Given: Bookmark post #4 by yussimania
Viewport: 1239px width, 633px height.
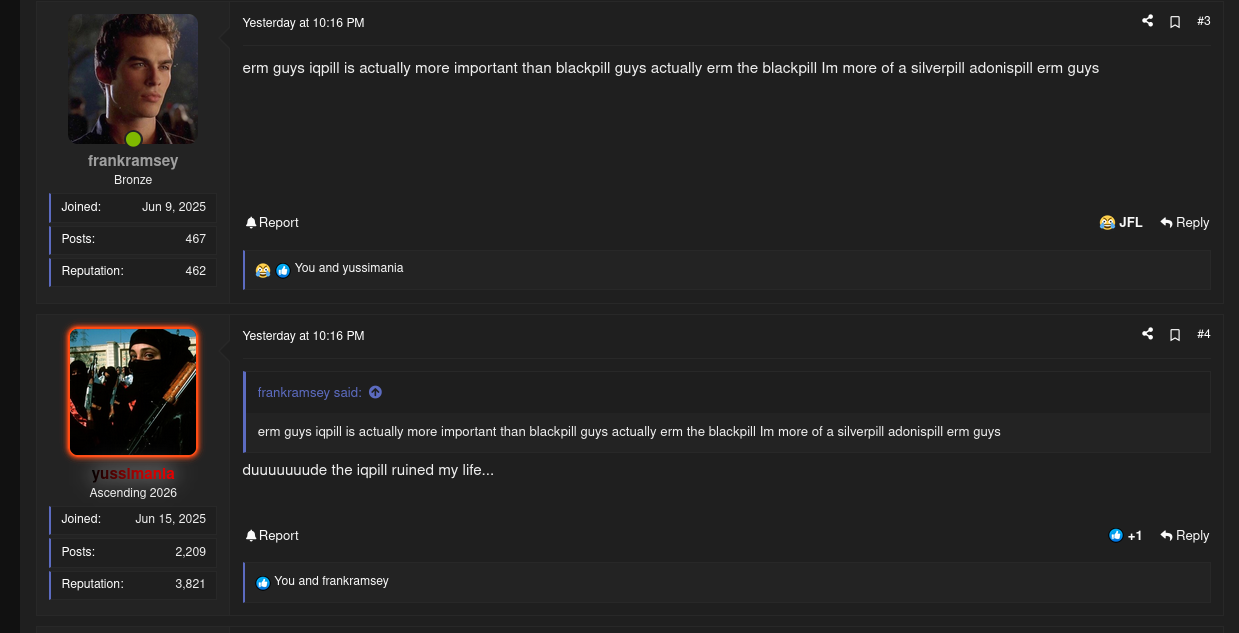Looking at the screenshot, I should 1175,335.
